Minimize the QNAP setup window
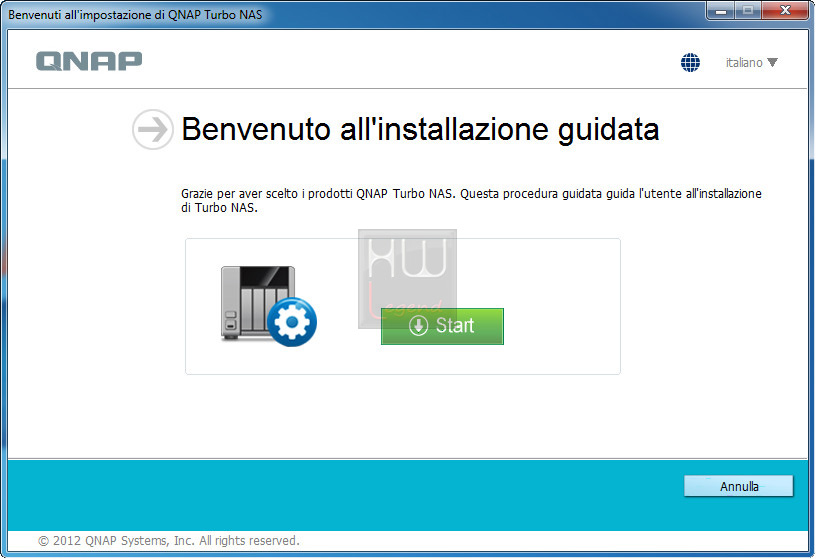The height and width of the screenshot is (559, 816). 720,10
